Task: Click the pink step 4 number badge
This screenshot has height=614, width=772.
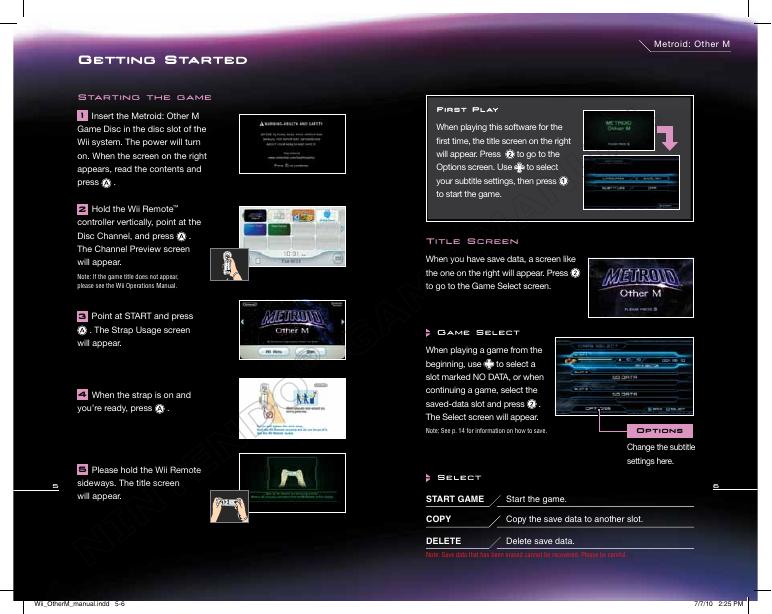Action: pos(82,395)
